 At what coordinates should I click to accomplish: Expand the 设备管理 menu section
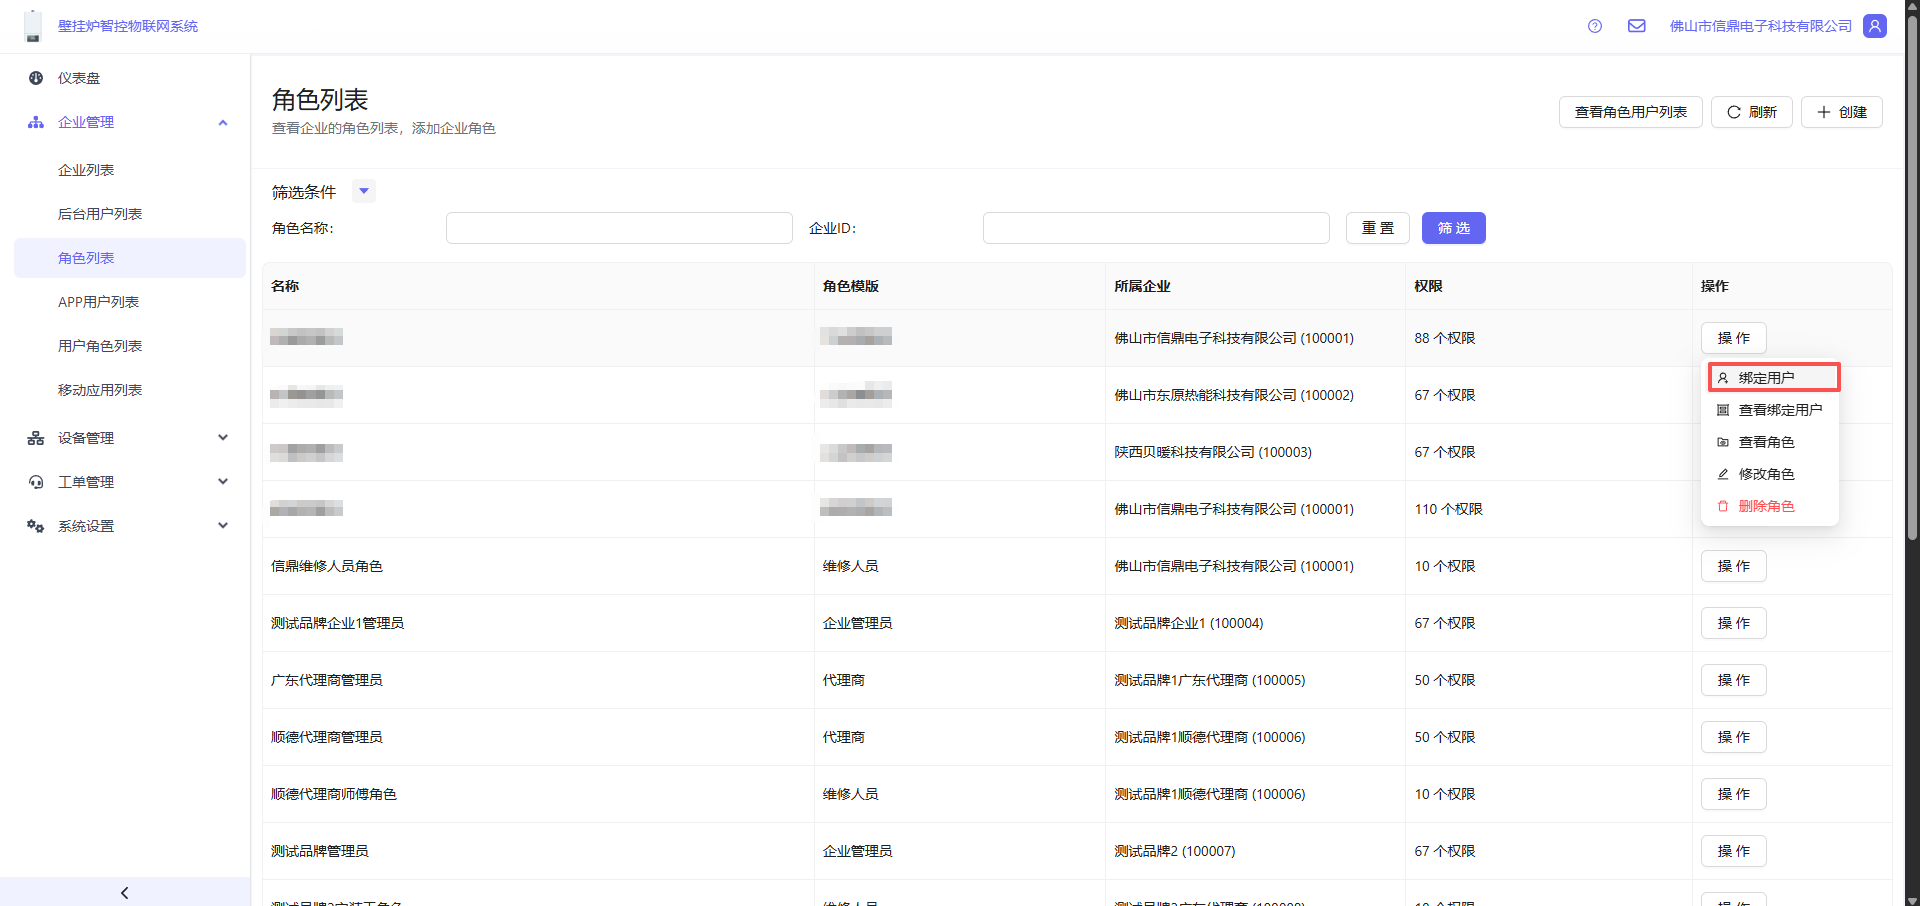(x=223, y=438)
